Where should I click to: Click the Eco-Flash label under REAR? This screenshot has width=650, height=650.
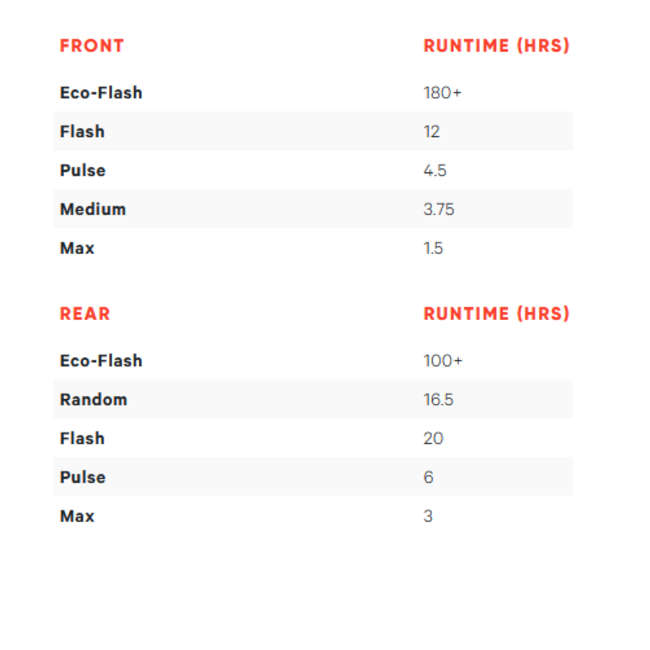click(x=101, y=361)
